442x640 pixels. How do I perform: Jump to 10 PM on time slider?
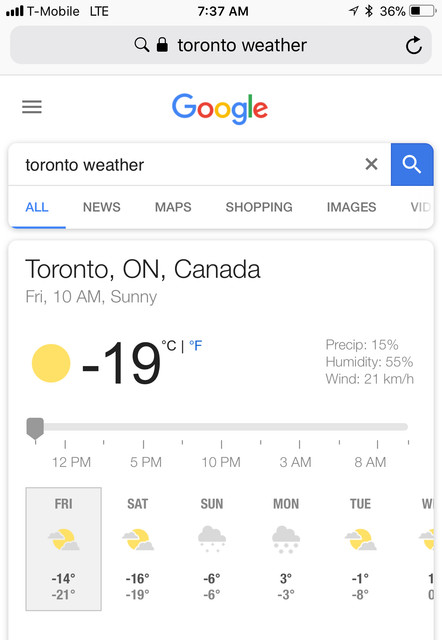coord(221,462)
